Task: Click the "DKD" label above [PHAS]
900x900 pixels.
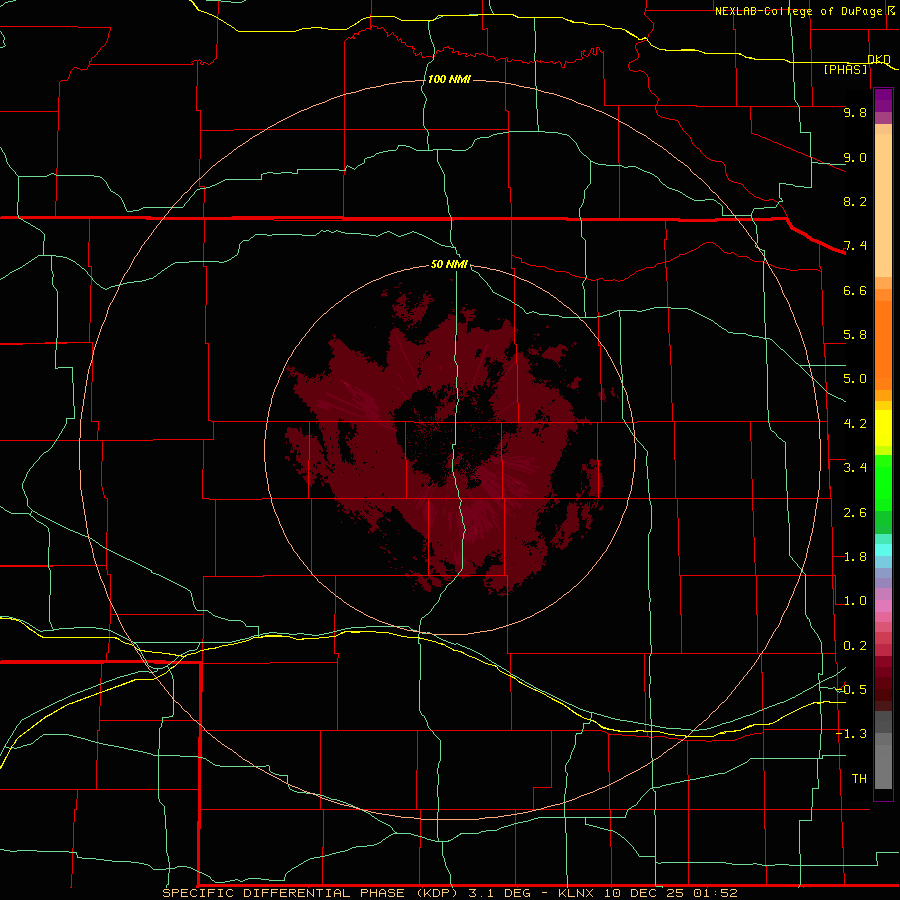Action: 879,59
